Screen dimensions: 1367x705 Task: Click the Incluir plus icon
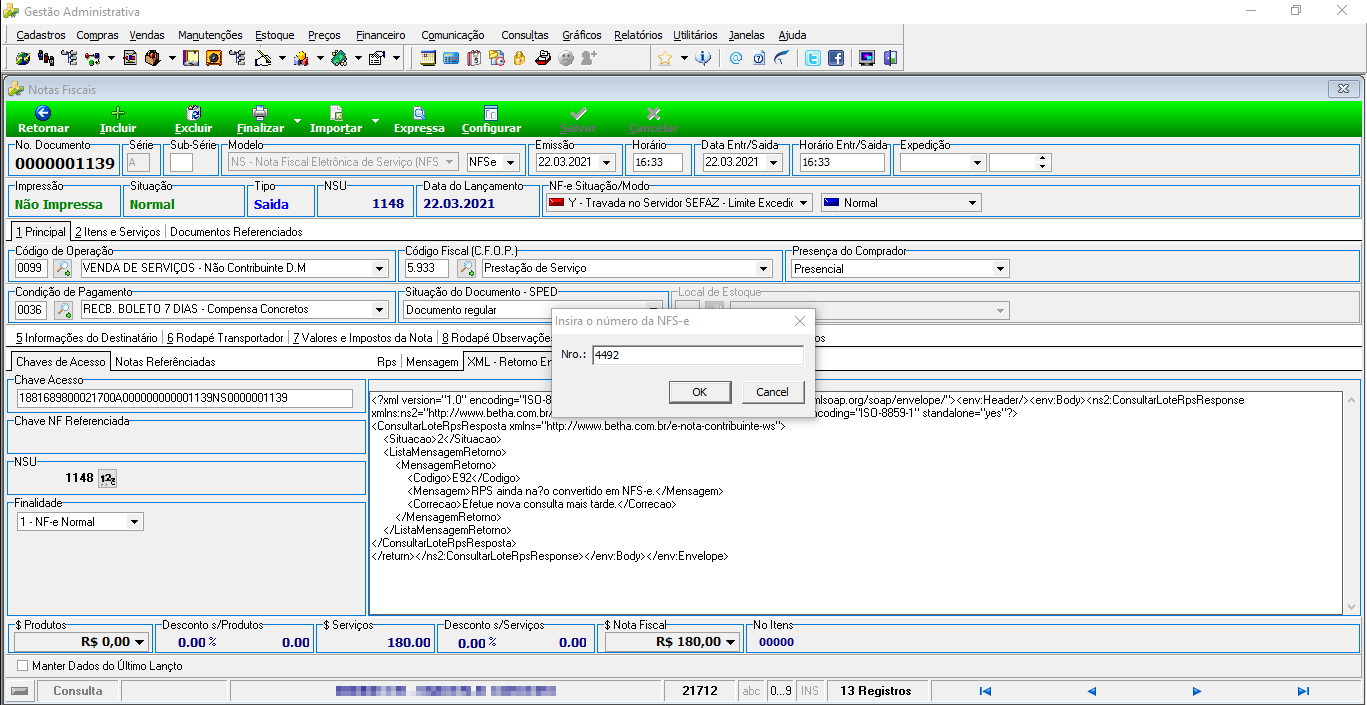(x=118, y=114)
